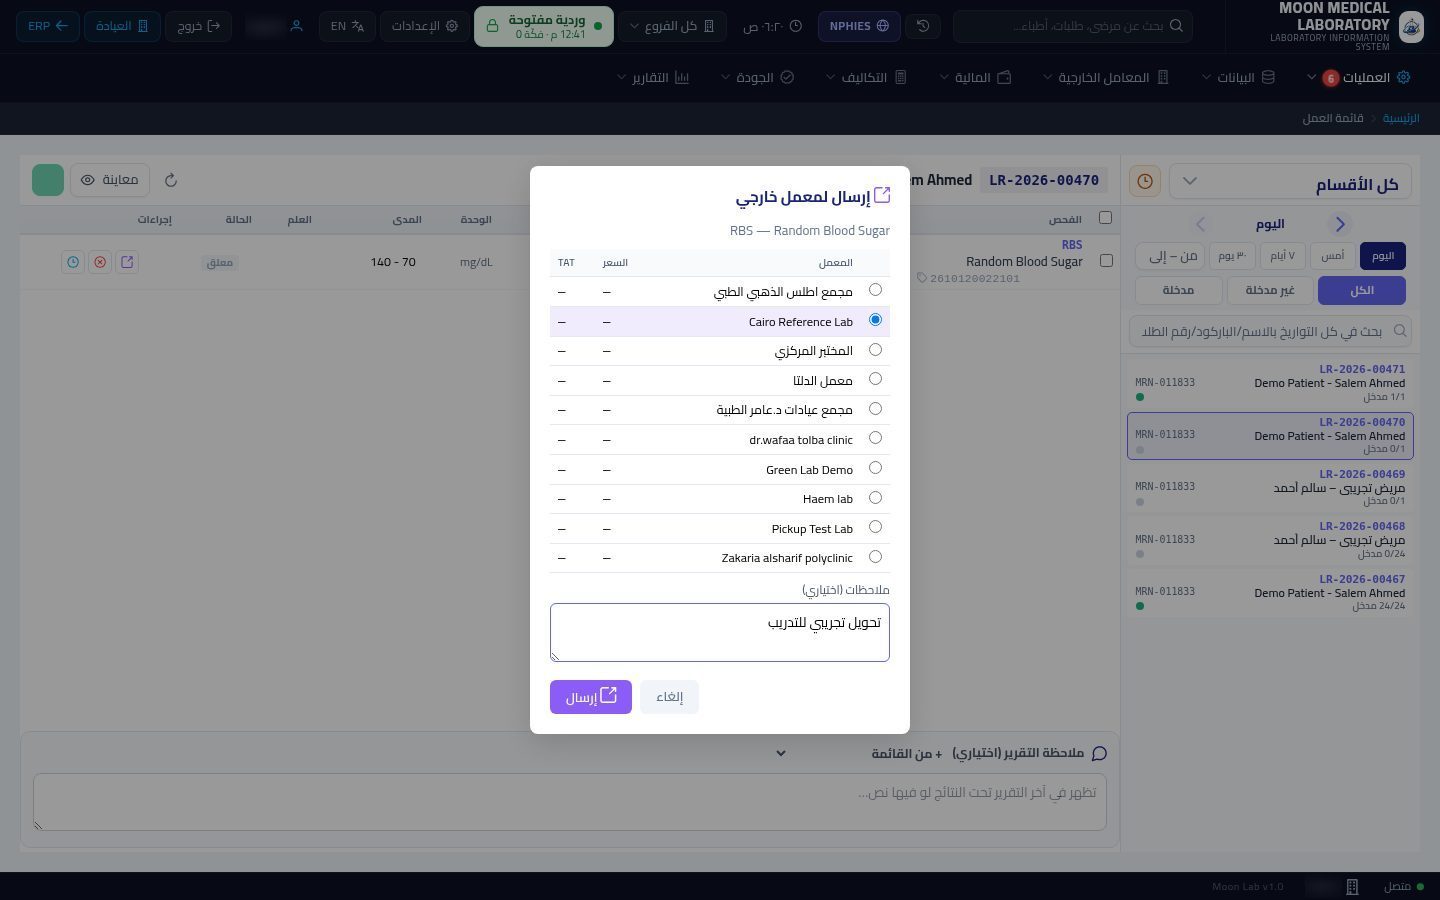Click معاينة preview eye button
Image resolution: width=1440 pixels, height=900 pixels.
pos(109,180)
